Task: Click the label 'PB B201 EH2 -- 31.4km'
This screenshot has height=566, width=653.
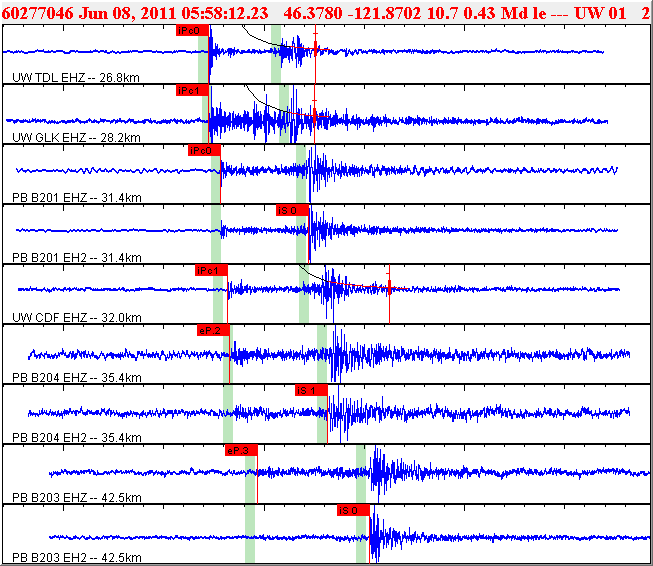Action: pyautogui.click(x=77, y=257)
